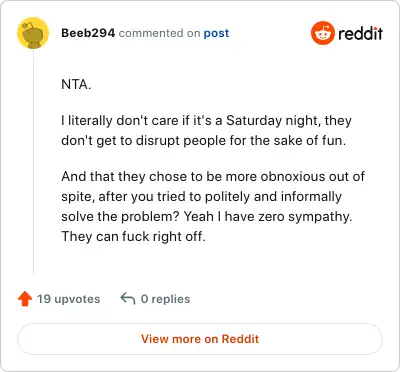Image resolution: width=400 pixels, height=372 pixels.
Task: Open the "0 replies" label
Action: [165, 299]
